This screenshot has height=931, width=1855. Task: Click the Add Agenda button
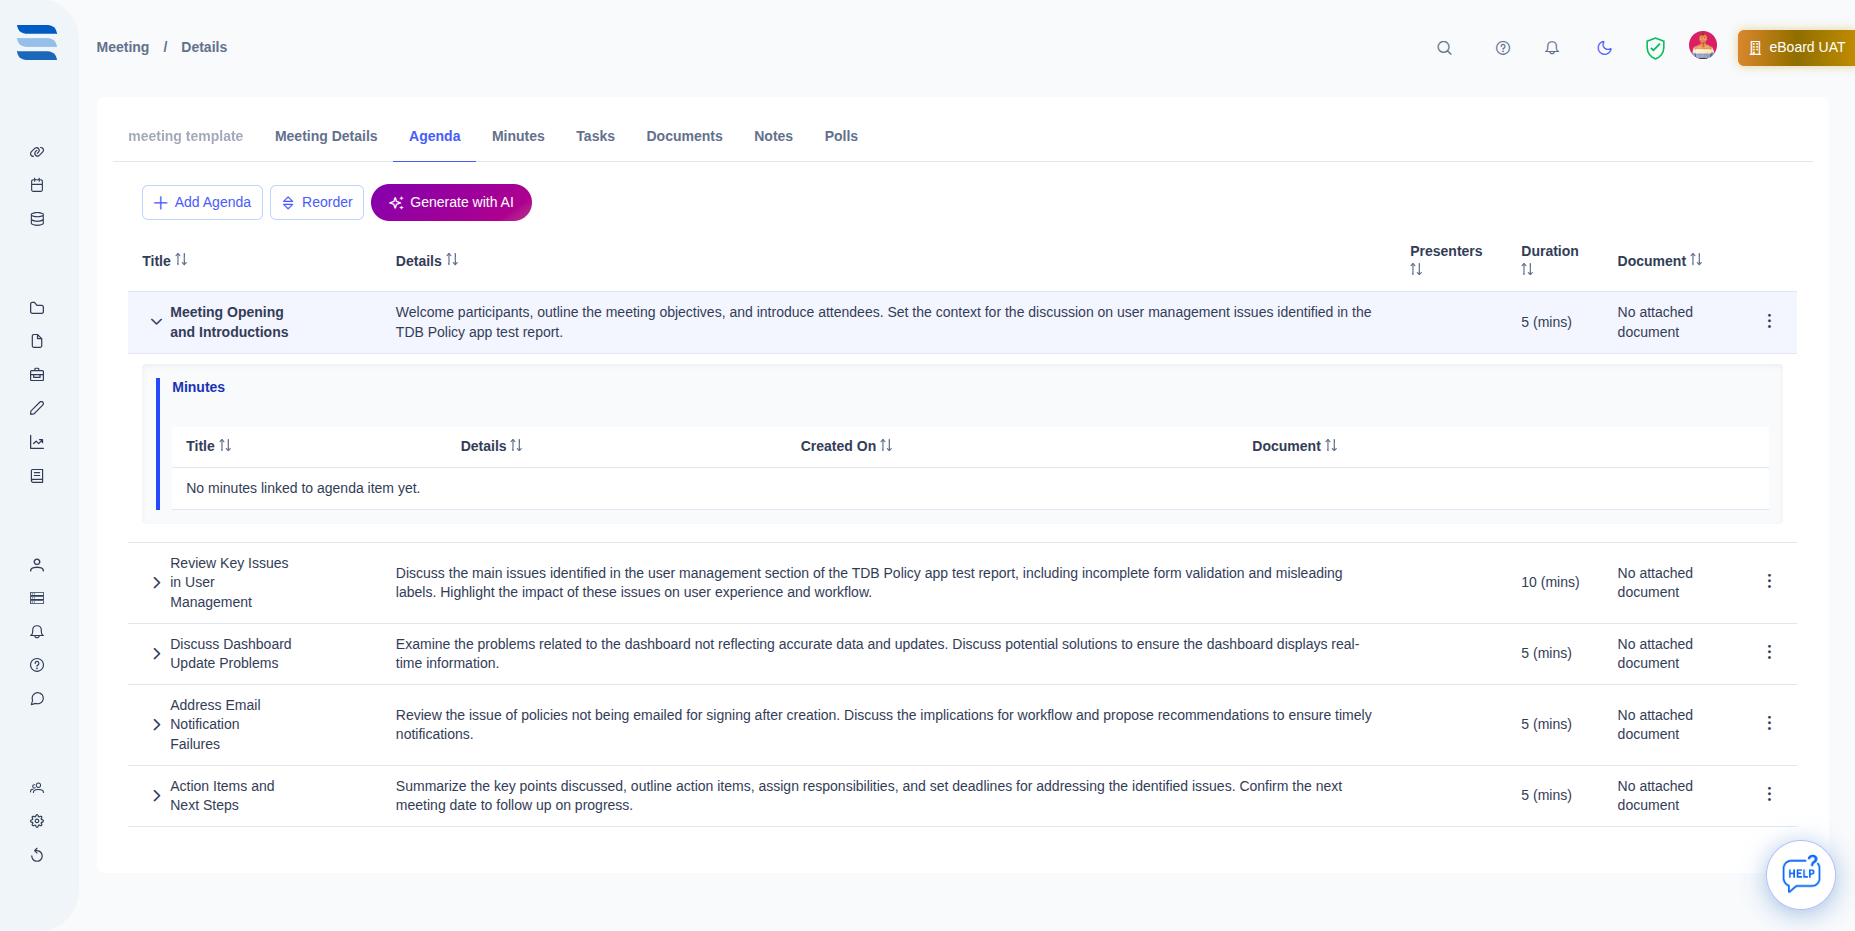(202, 202)
